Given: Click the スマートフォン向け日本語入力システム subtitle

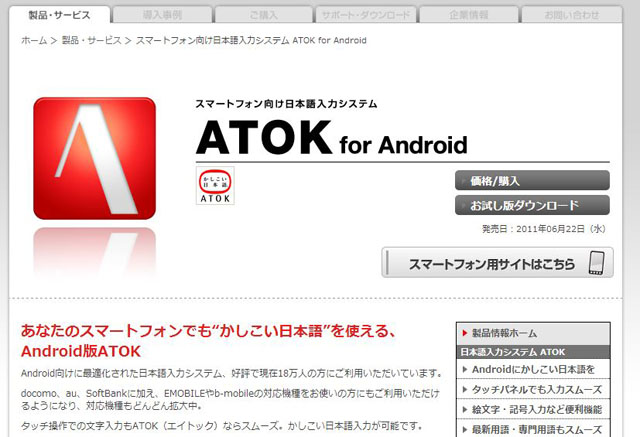Looking at the screenshot, I should point(286,104).
